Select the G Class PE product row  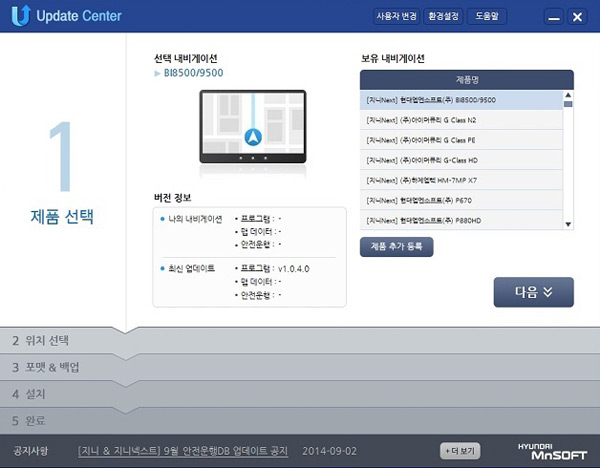461,140
